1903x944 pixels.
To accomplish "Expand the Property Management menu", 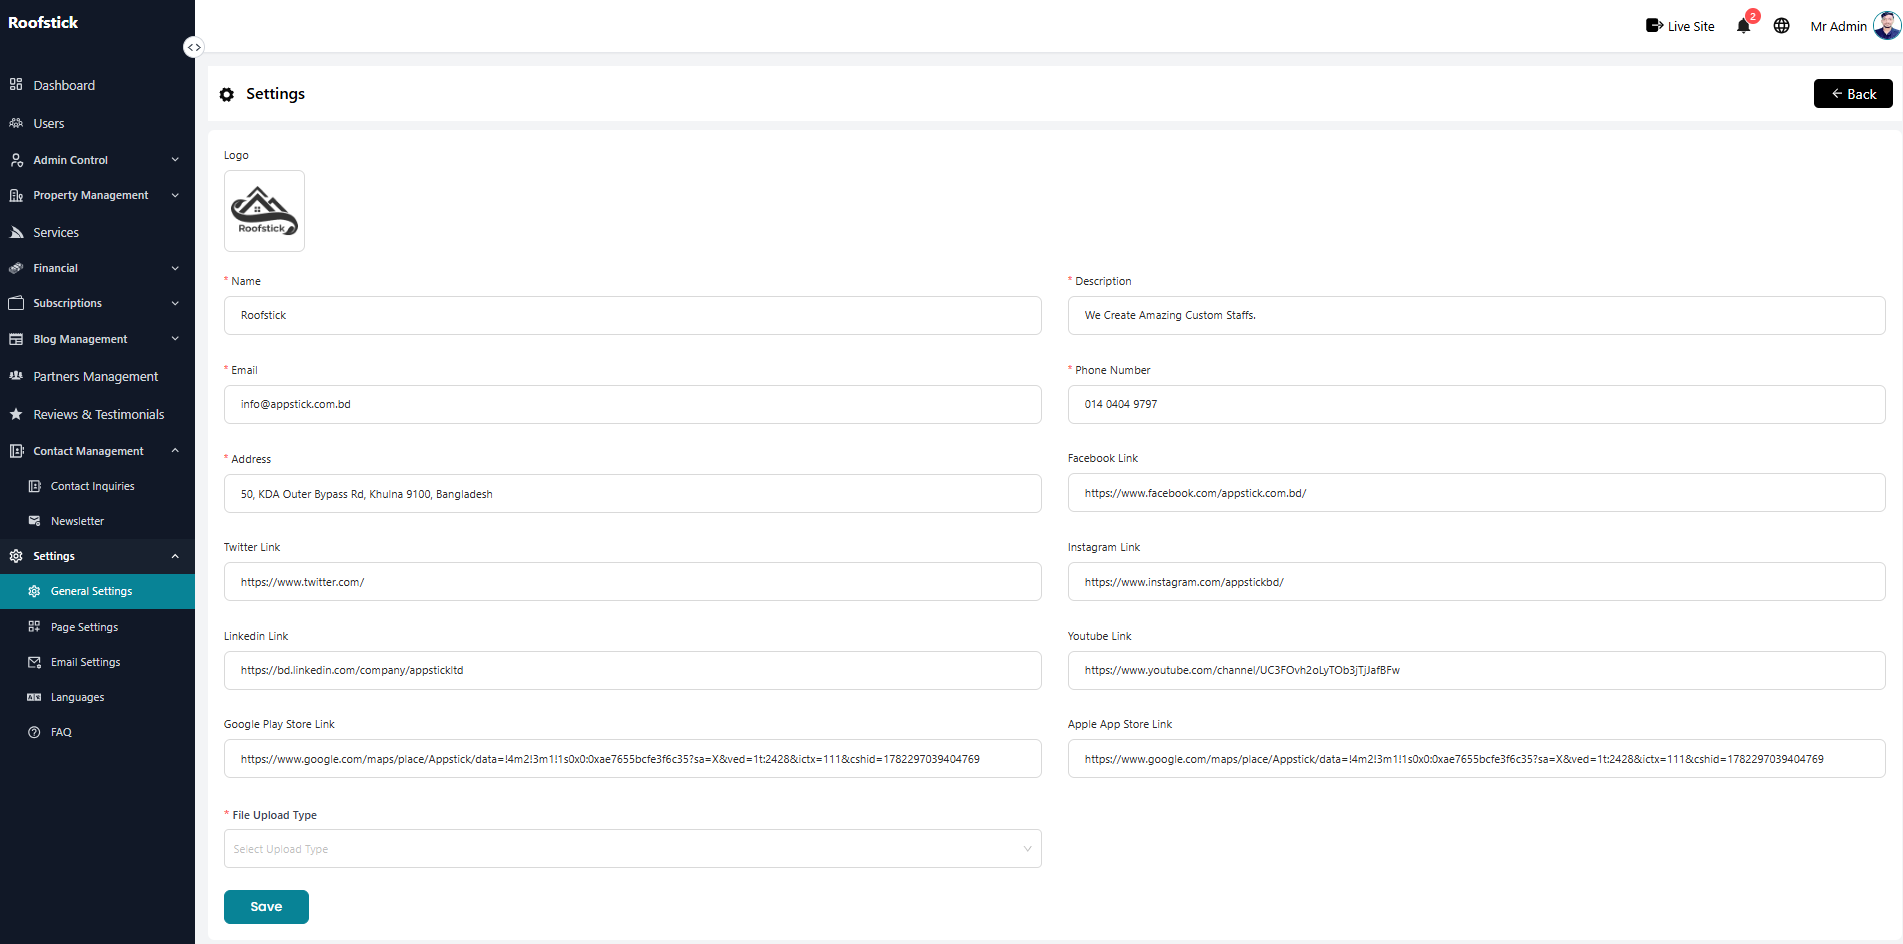I will (x=97, y=195).
